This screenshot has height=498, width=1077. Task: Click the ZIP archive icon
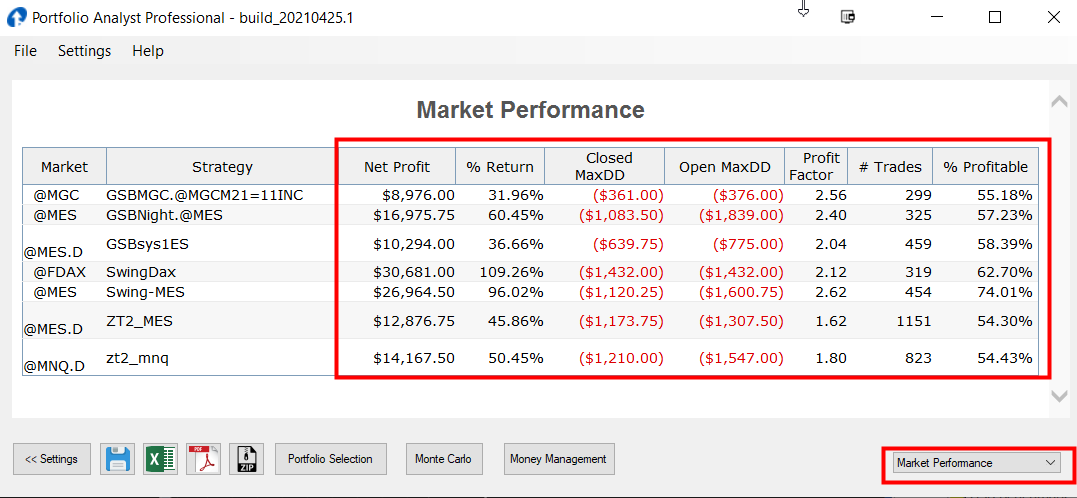click(246, 459)
